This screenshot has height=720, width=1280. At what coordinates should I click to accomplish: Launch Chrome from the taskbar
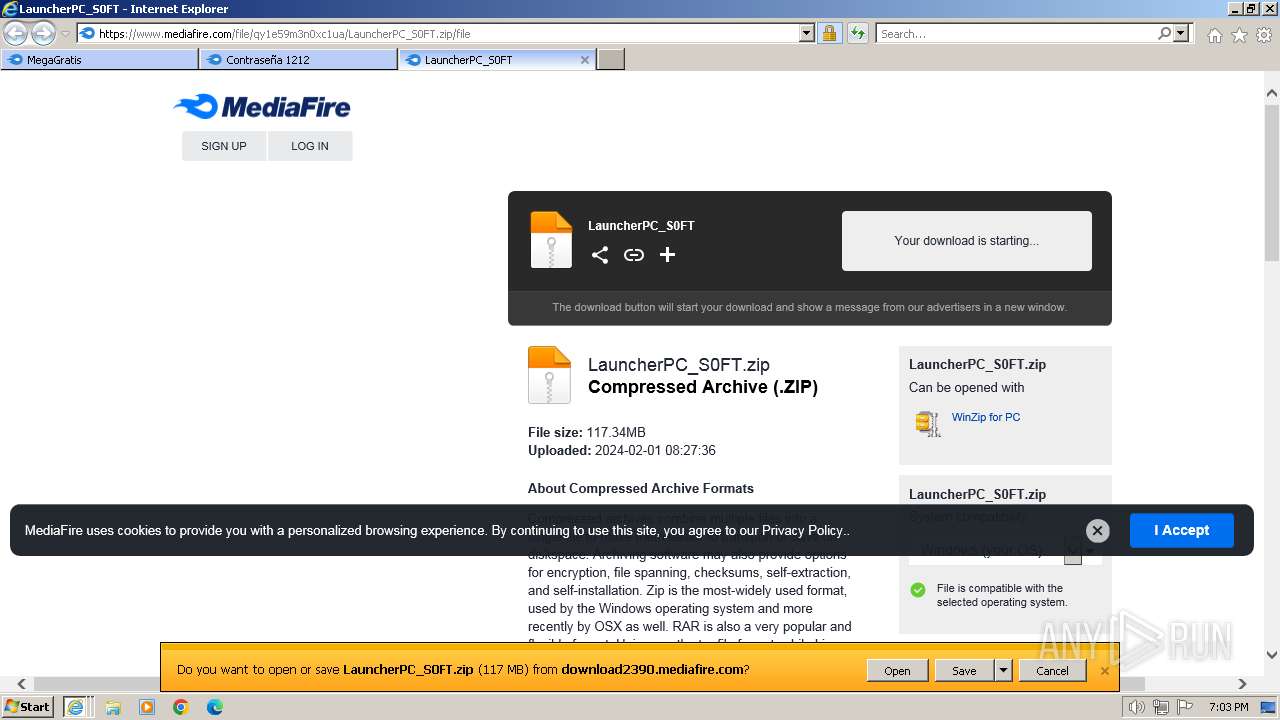181,707
